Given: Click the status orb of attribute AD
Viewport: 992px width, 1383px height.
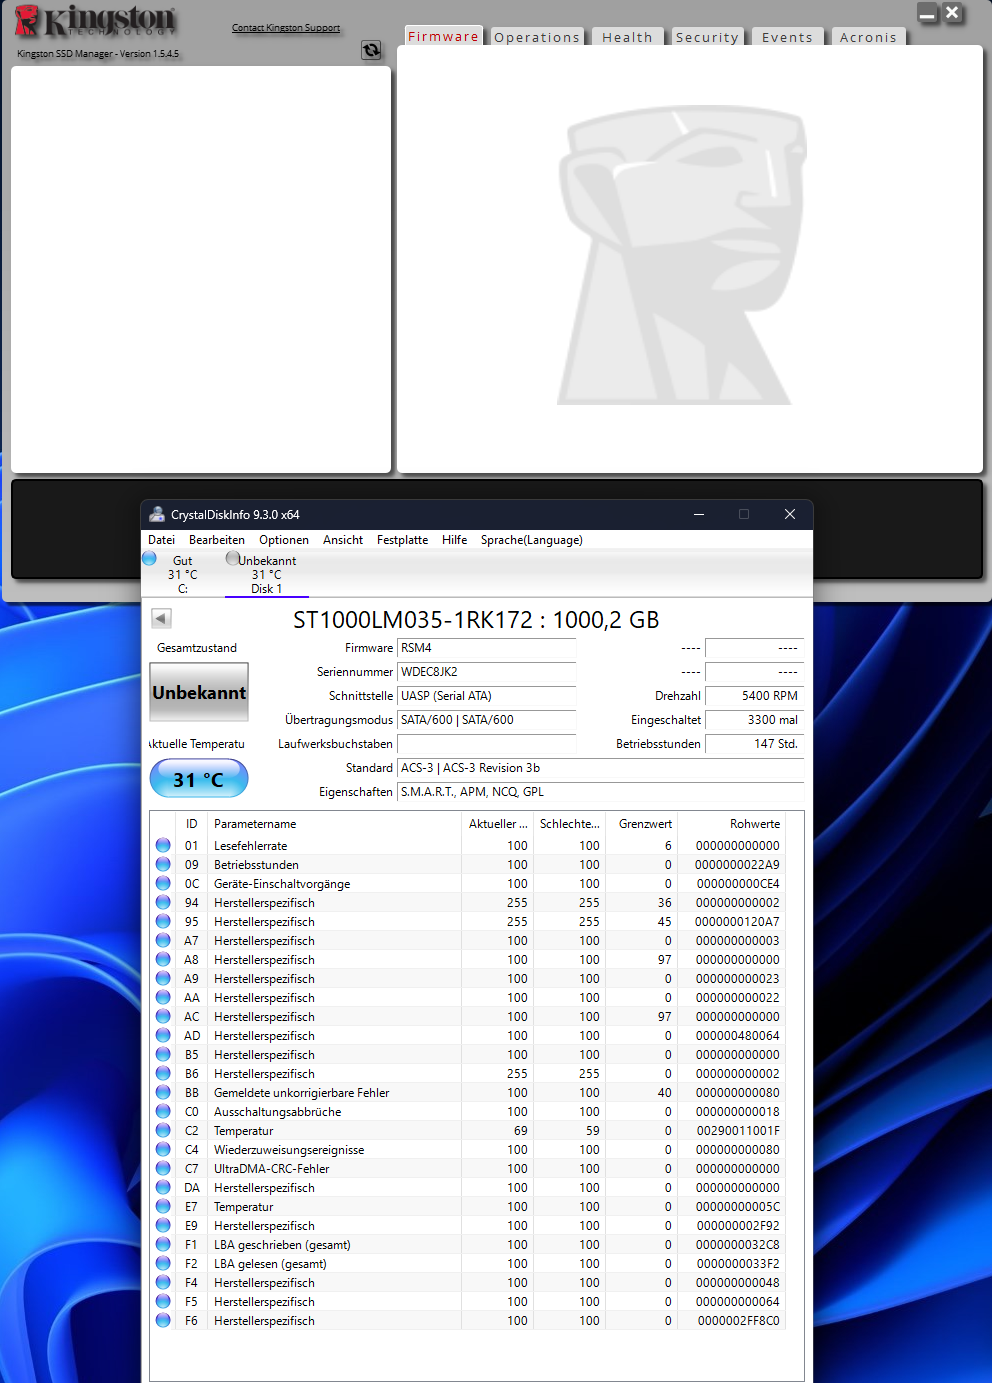Looking at the screenshot, I should 163,1035.
